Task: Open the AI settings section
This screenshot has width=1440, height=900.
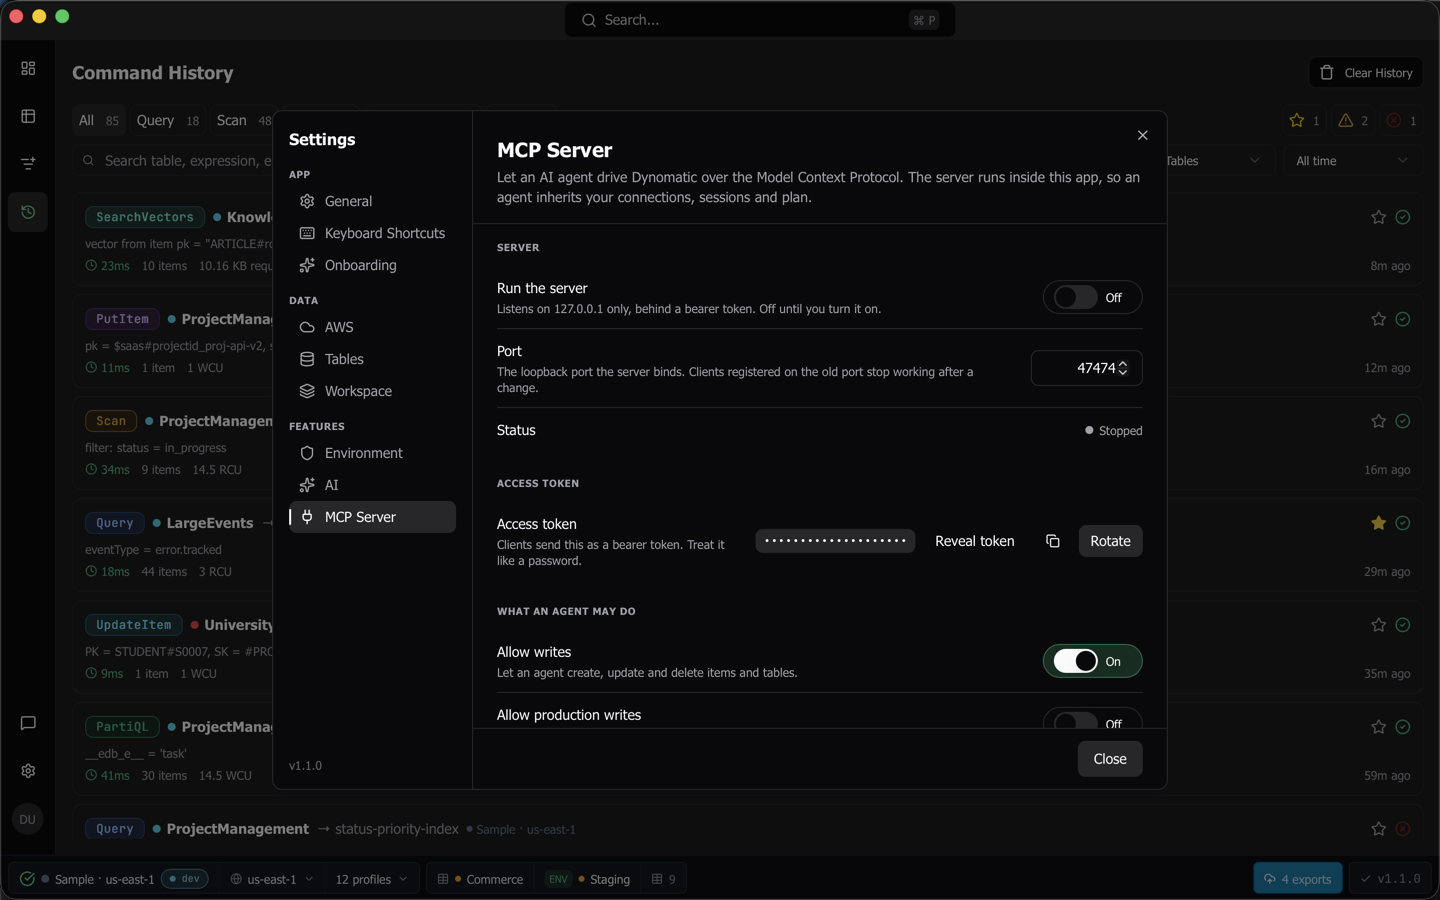Action: click(372, 485)
